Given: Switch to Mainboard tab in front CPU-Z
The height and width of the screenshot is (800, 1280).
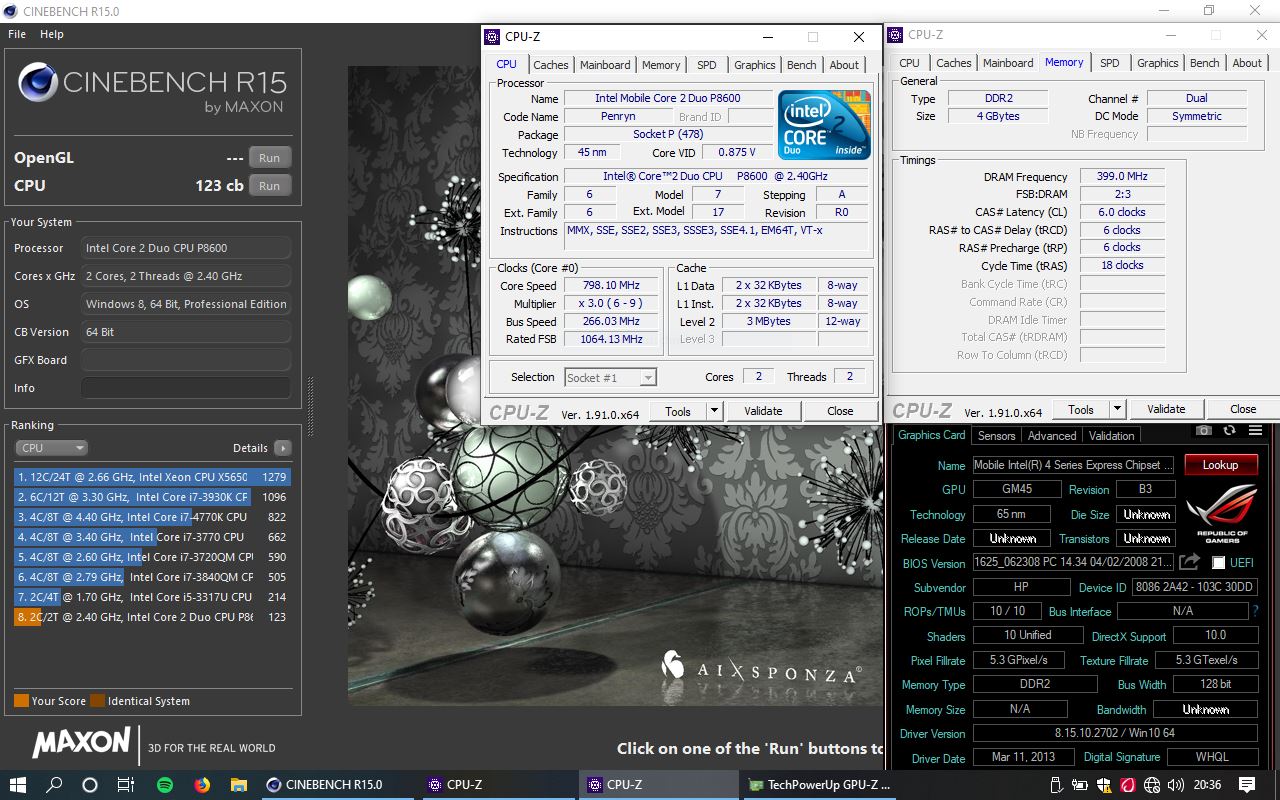Looking at the screenshot, I should coord(605,65).
